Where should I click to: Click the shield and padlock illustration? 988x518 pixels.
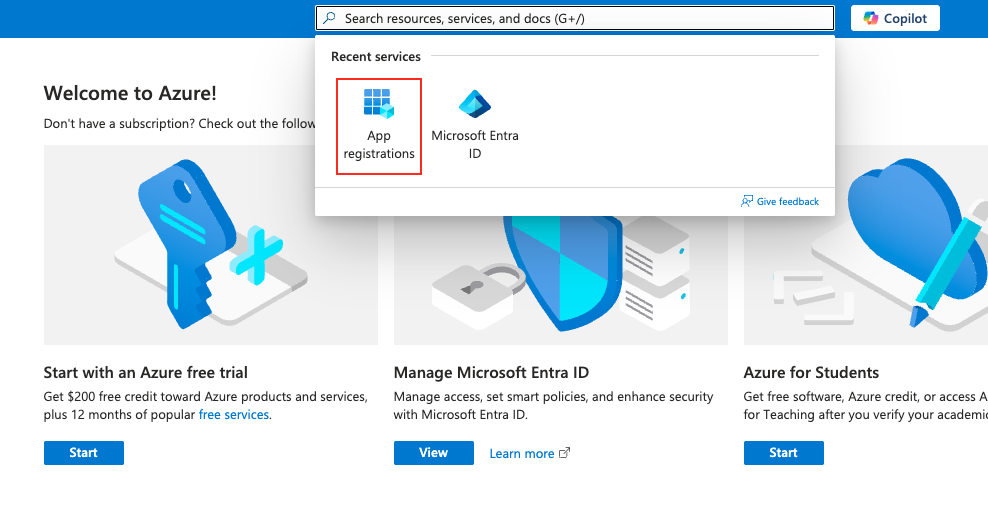point(560,280)
